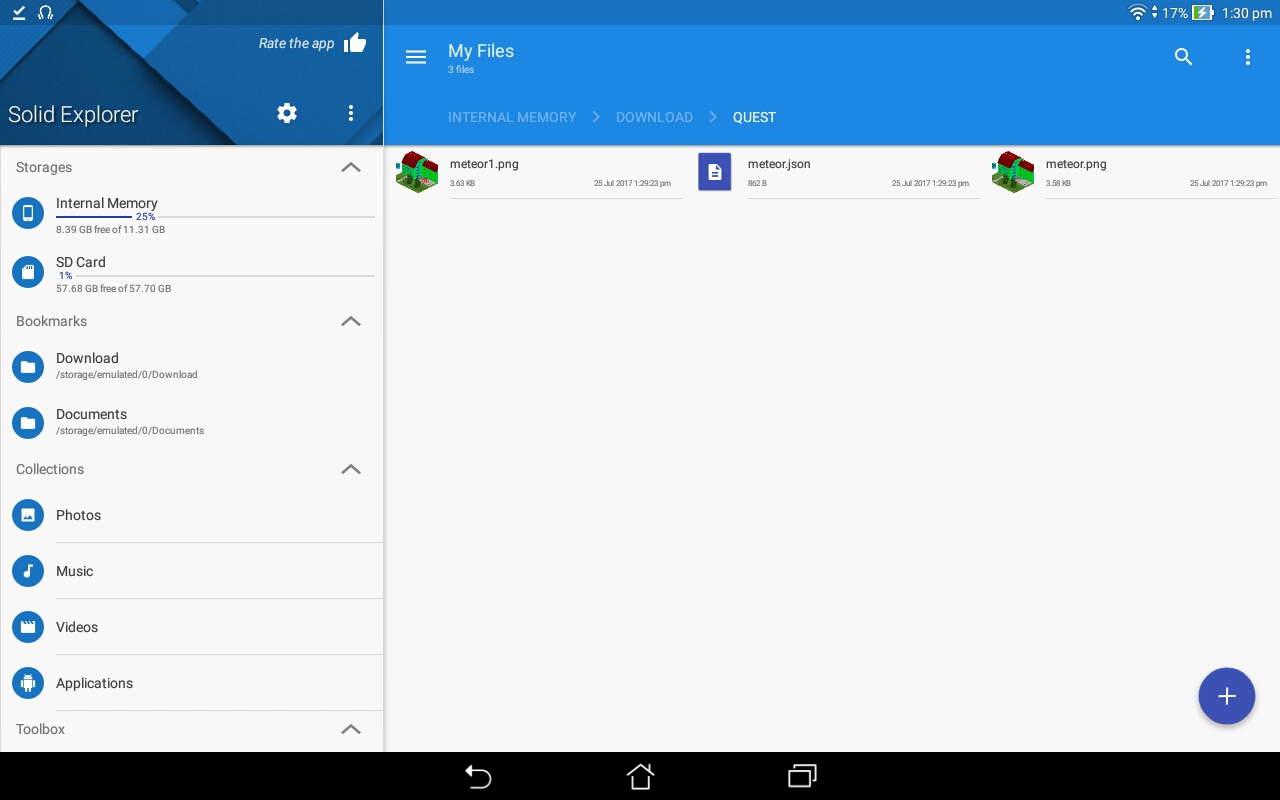Open the Download bookmark label

tap(87, 358)
